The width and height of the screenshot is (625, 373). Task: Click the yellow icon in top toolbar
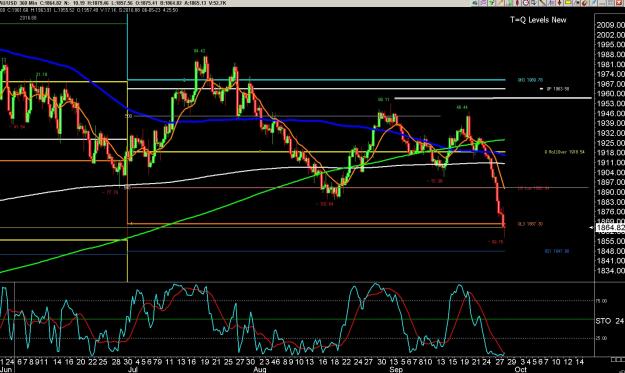point(568,3)
